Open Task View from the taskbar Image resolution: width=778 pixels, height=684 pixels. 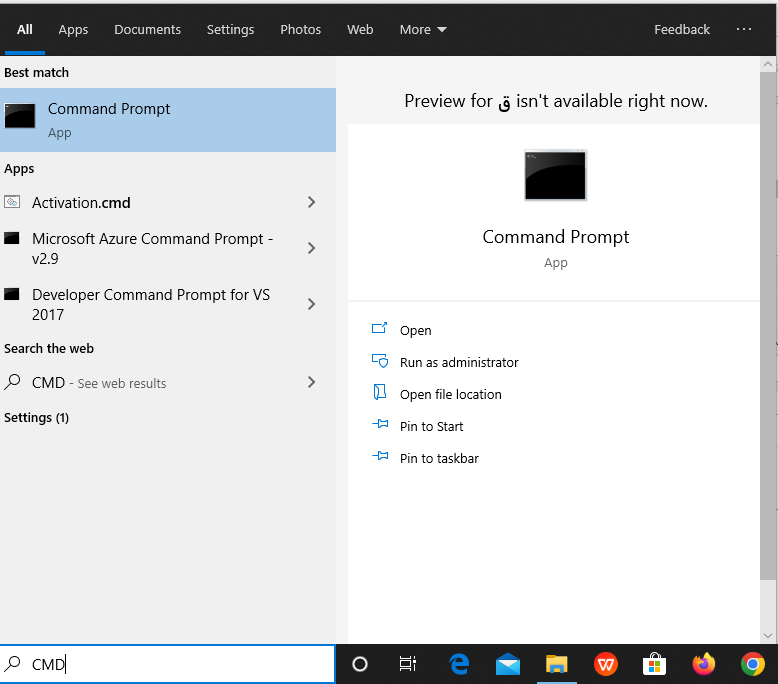click(408, 664)
